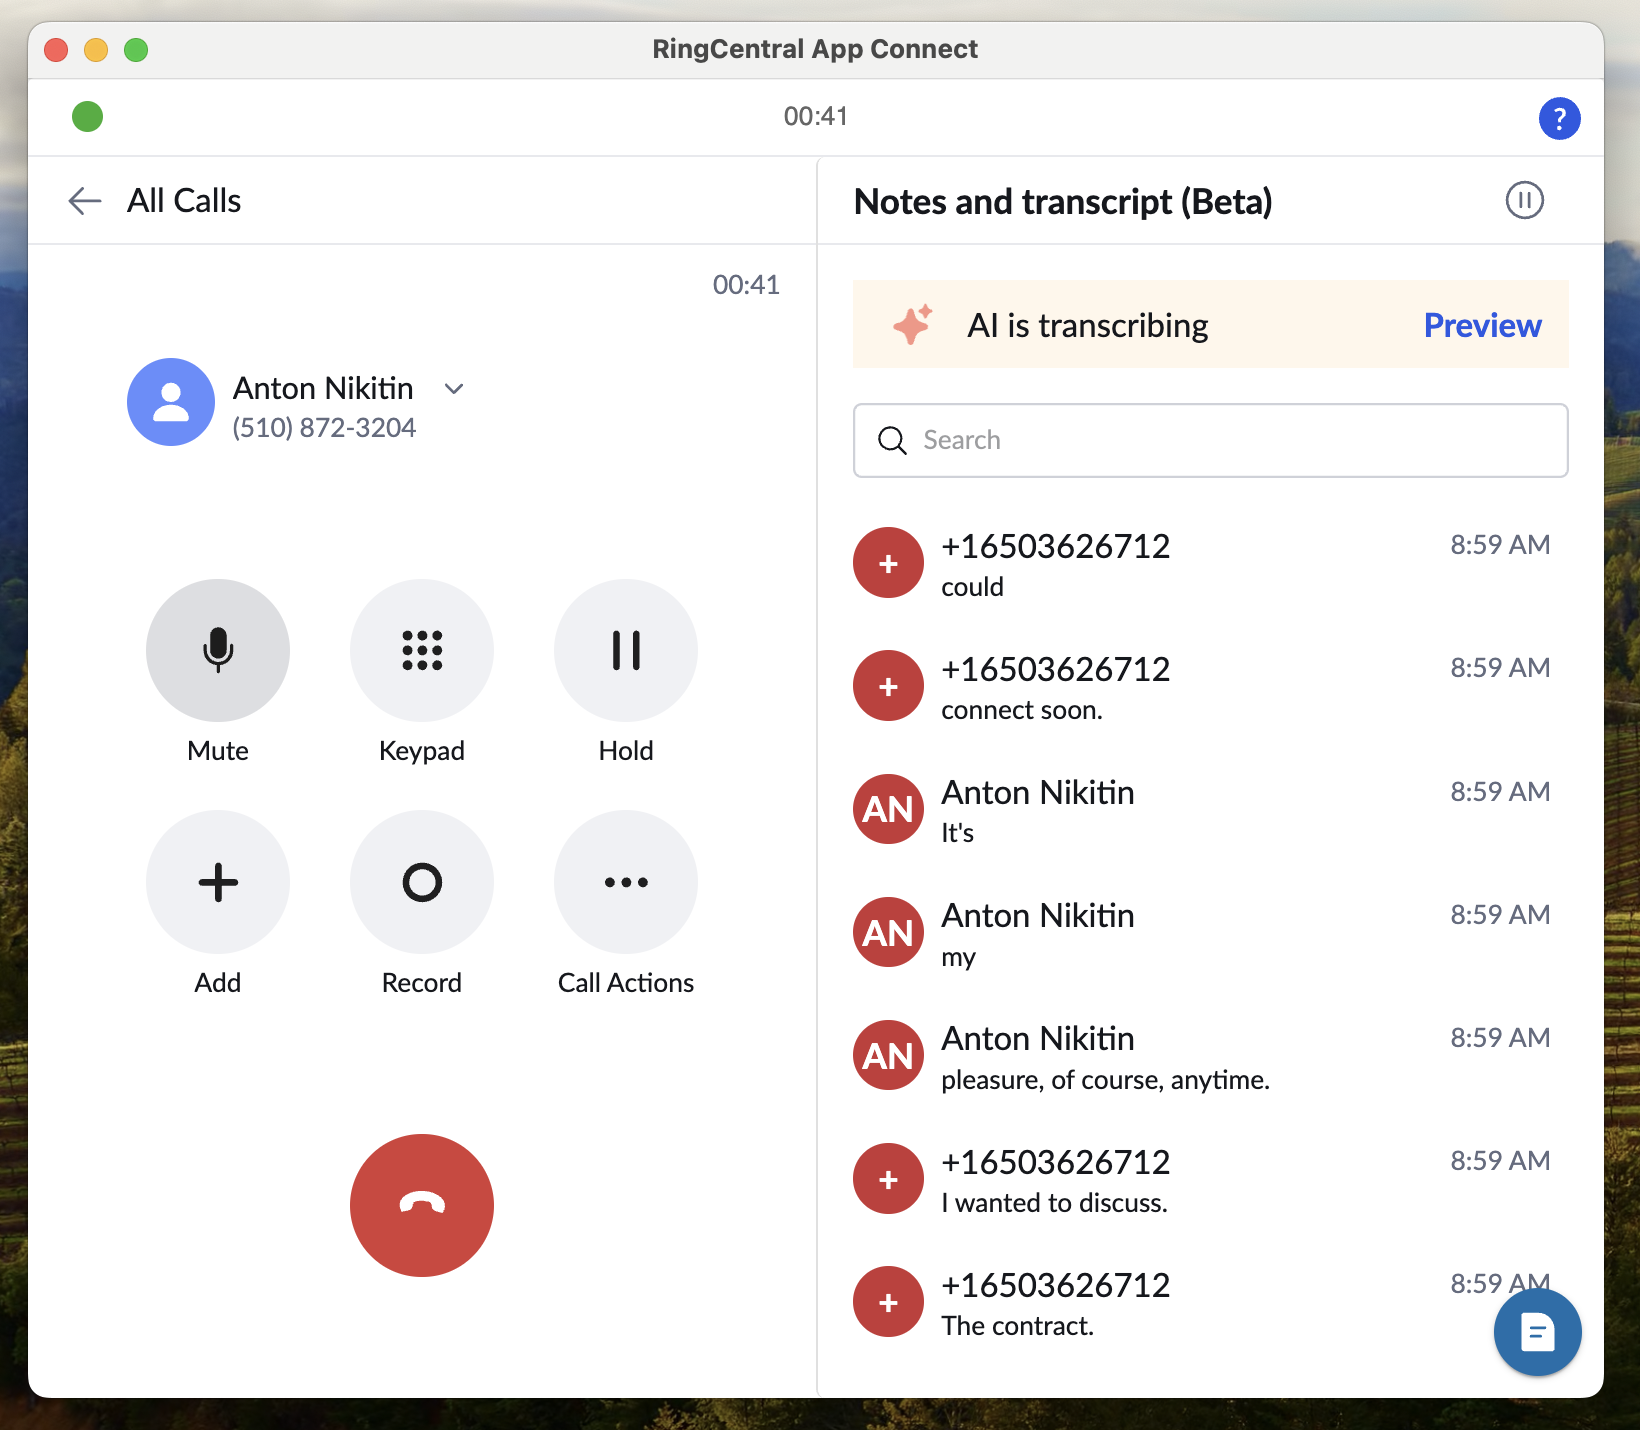Image resolution: width=1640 pixels, height=1430 pixels.
Task: Open the Keypad dial pad
Action: [x=422, y=650]
